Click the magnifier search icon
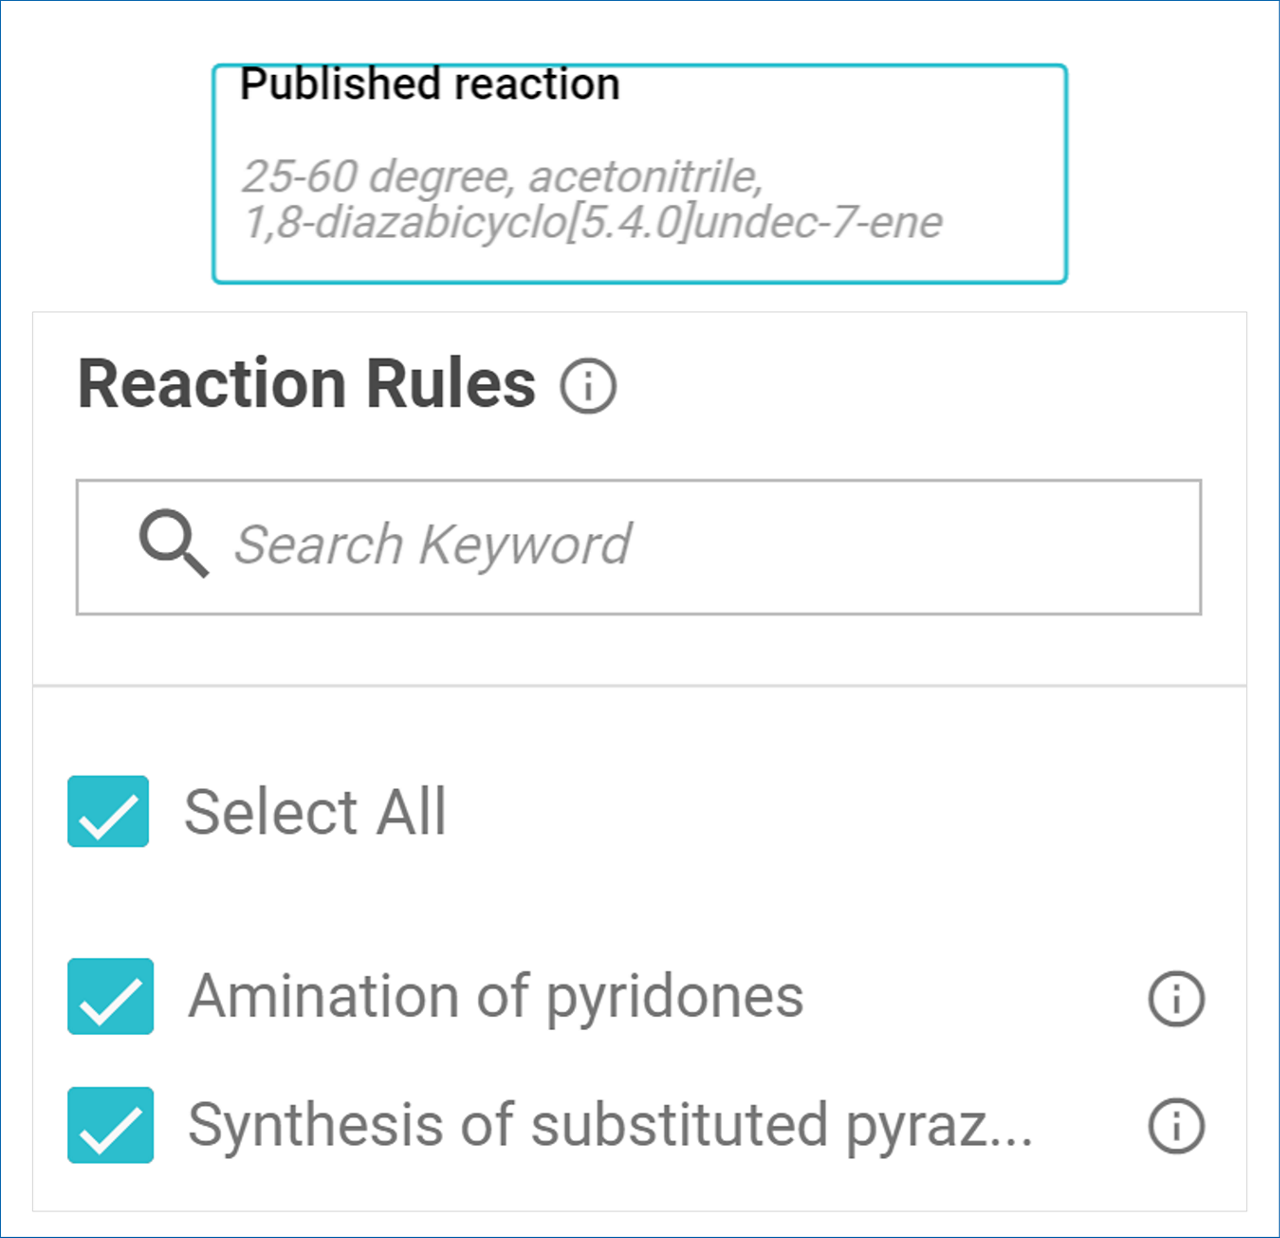 (173, 543)
